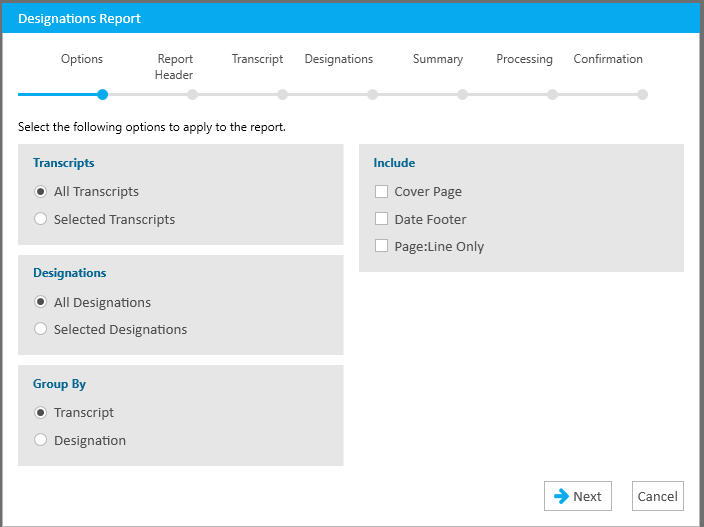Check the Page:Line Only option
This screenshot has height=527, width=704.
[381, 246]
